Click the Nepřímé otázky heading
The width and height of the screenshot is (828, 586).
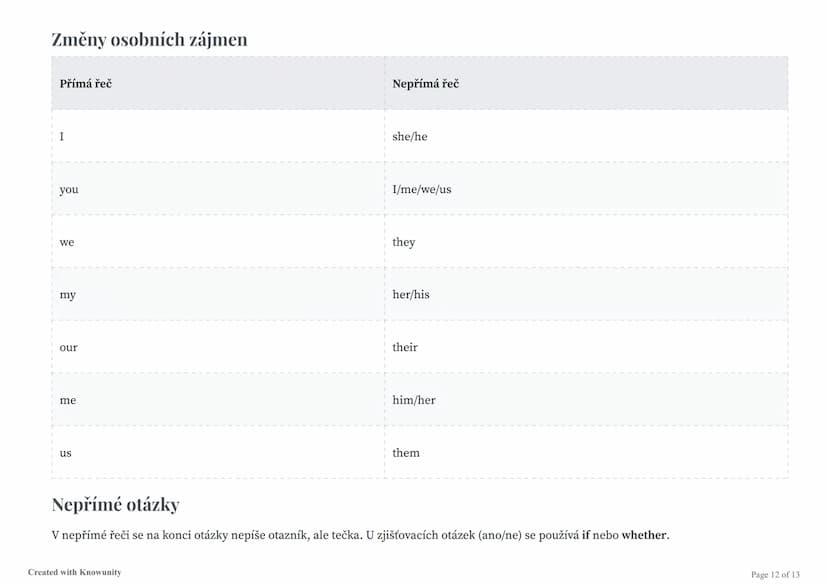(116, 505)
